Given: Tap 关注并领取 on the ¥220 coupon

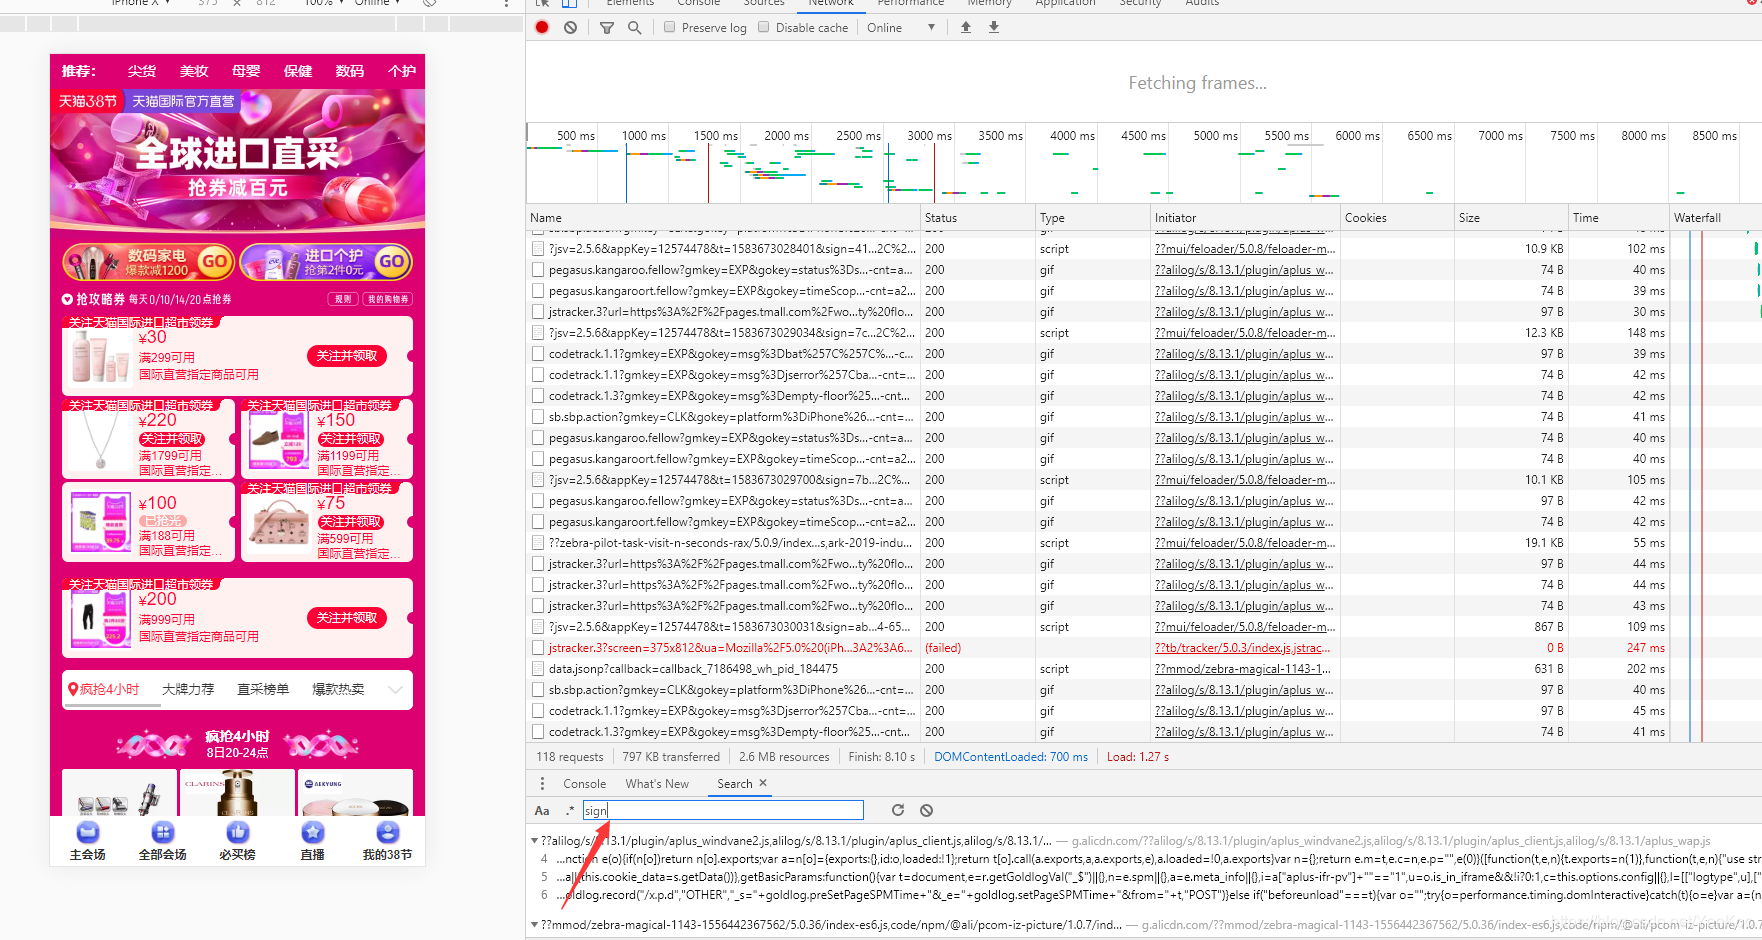Looking at the screenshot, I should 172,439.
